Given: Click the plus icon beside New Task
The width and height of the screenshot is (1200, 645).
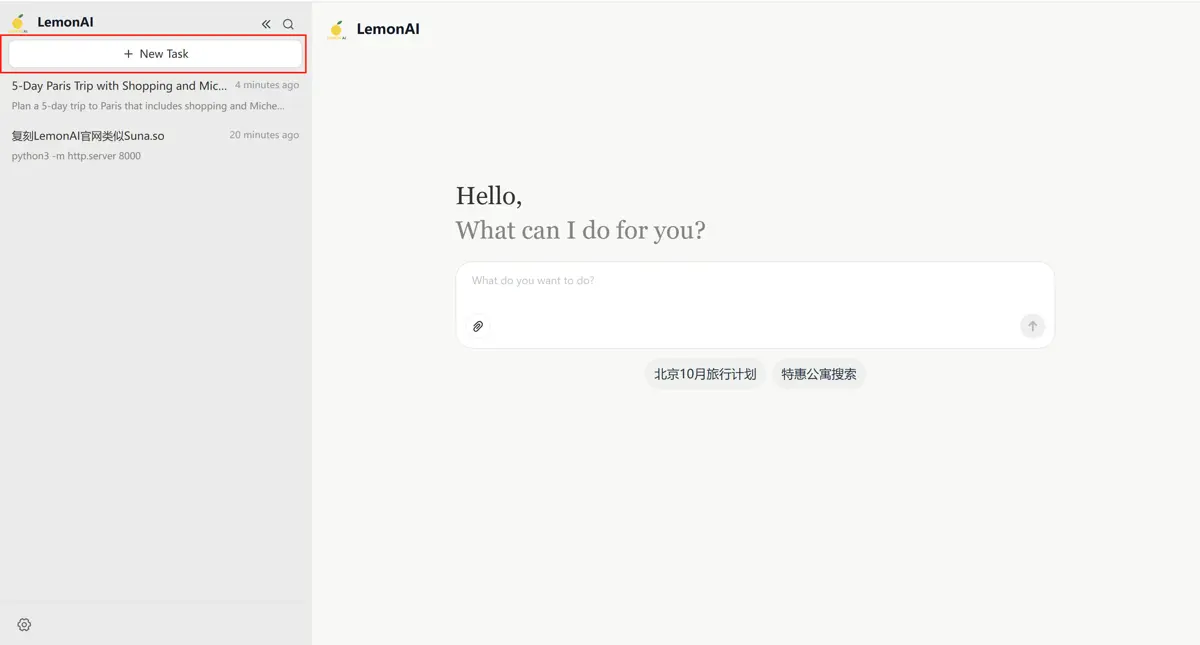Looking at the screenshot, I should [x=128, y=54].
